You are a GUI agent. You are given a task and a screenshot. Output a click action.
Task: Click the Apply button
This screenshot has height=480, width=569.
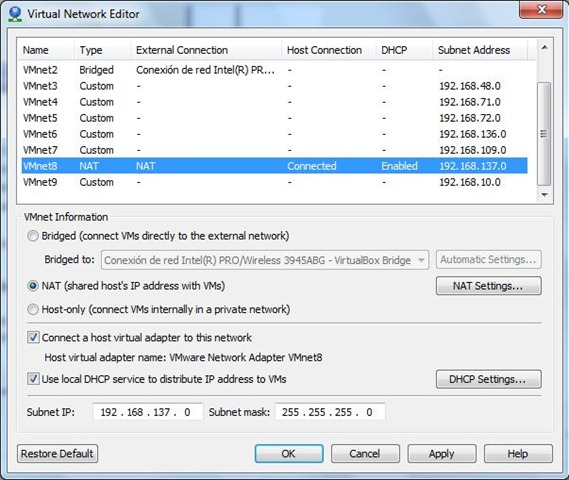click(x=442, y=454)
